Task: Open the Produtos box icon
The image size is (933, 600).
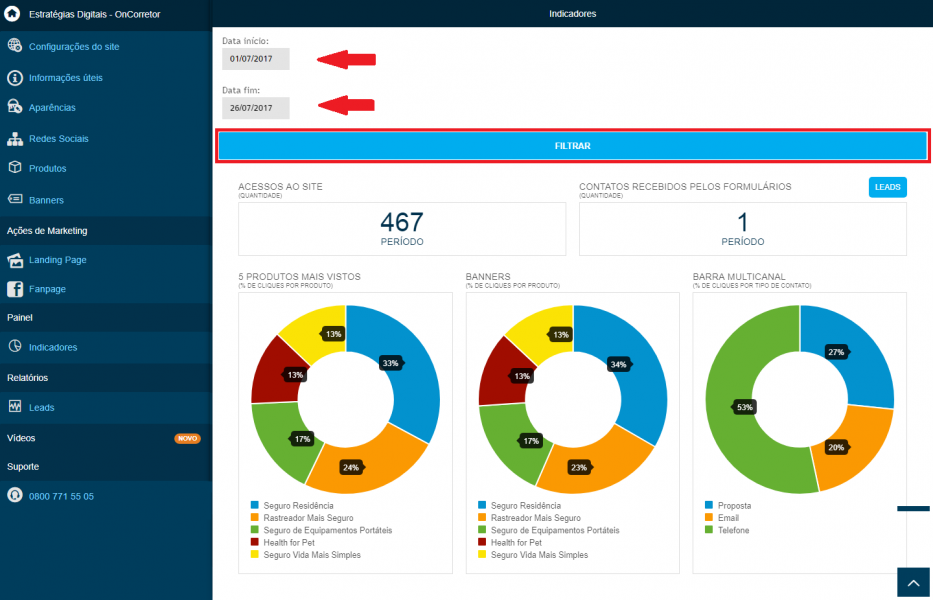Action: click(15, 167)
